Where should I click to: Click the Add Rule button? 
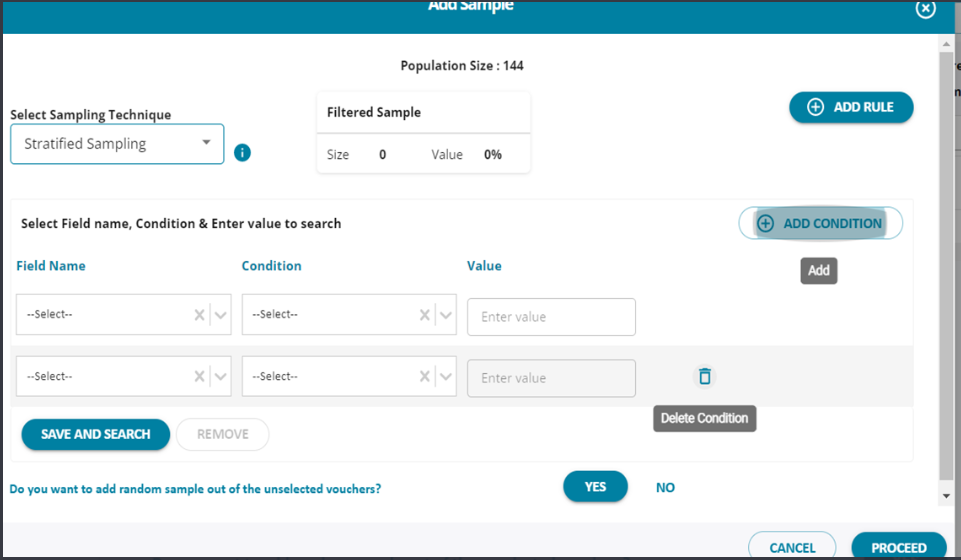click(x=851, y=107)
